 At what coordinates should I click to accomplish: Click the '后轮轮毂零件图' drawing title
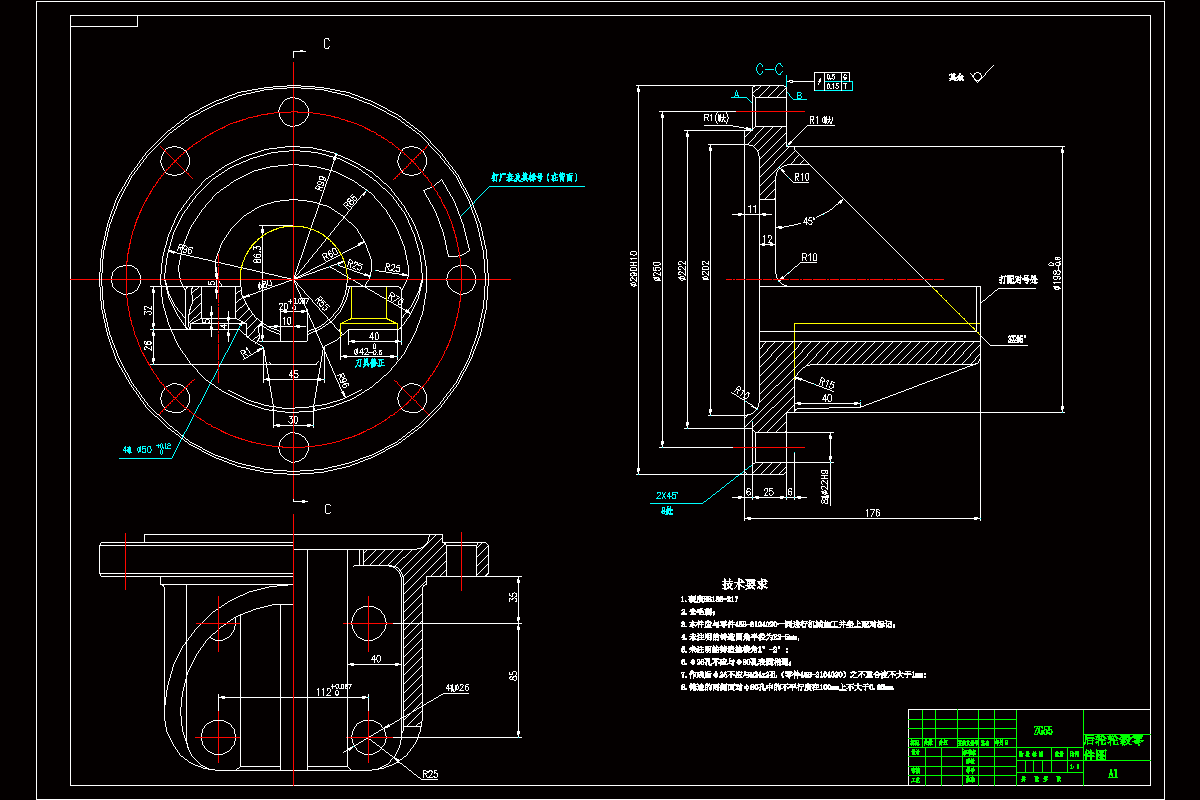(1116, 749)
